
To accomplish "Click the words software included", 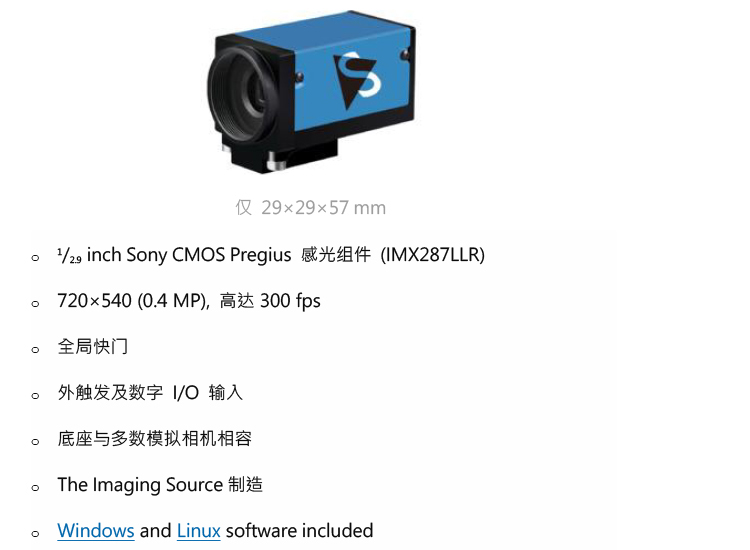I will click(299, 530).
